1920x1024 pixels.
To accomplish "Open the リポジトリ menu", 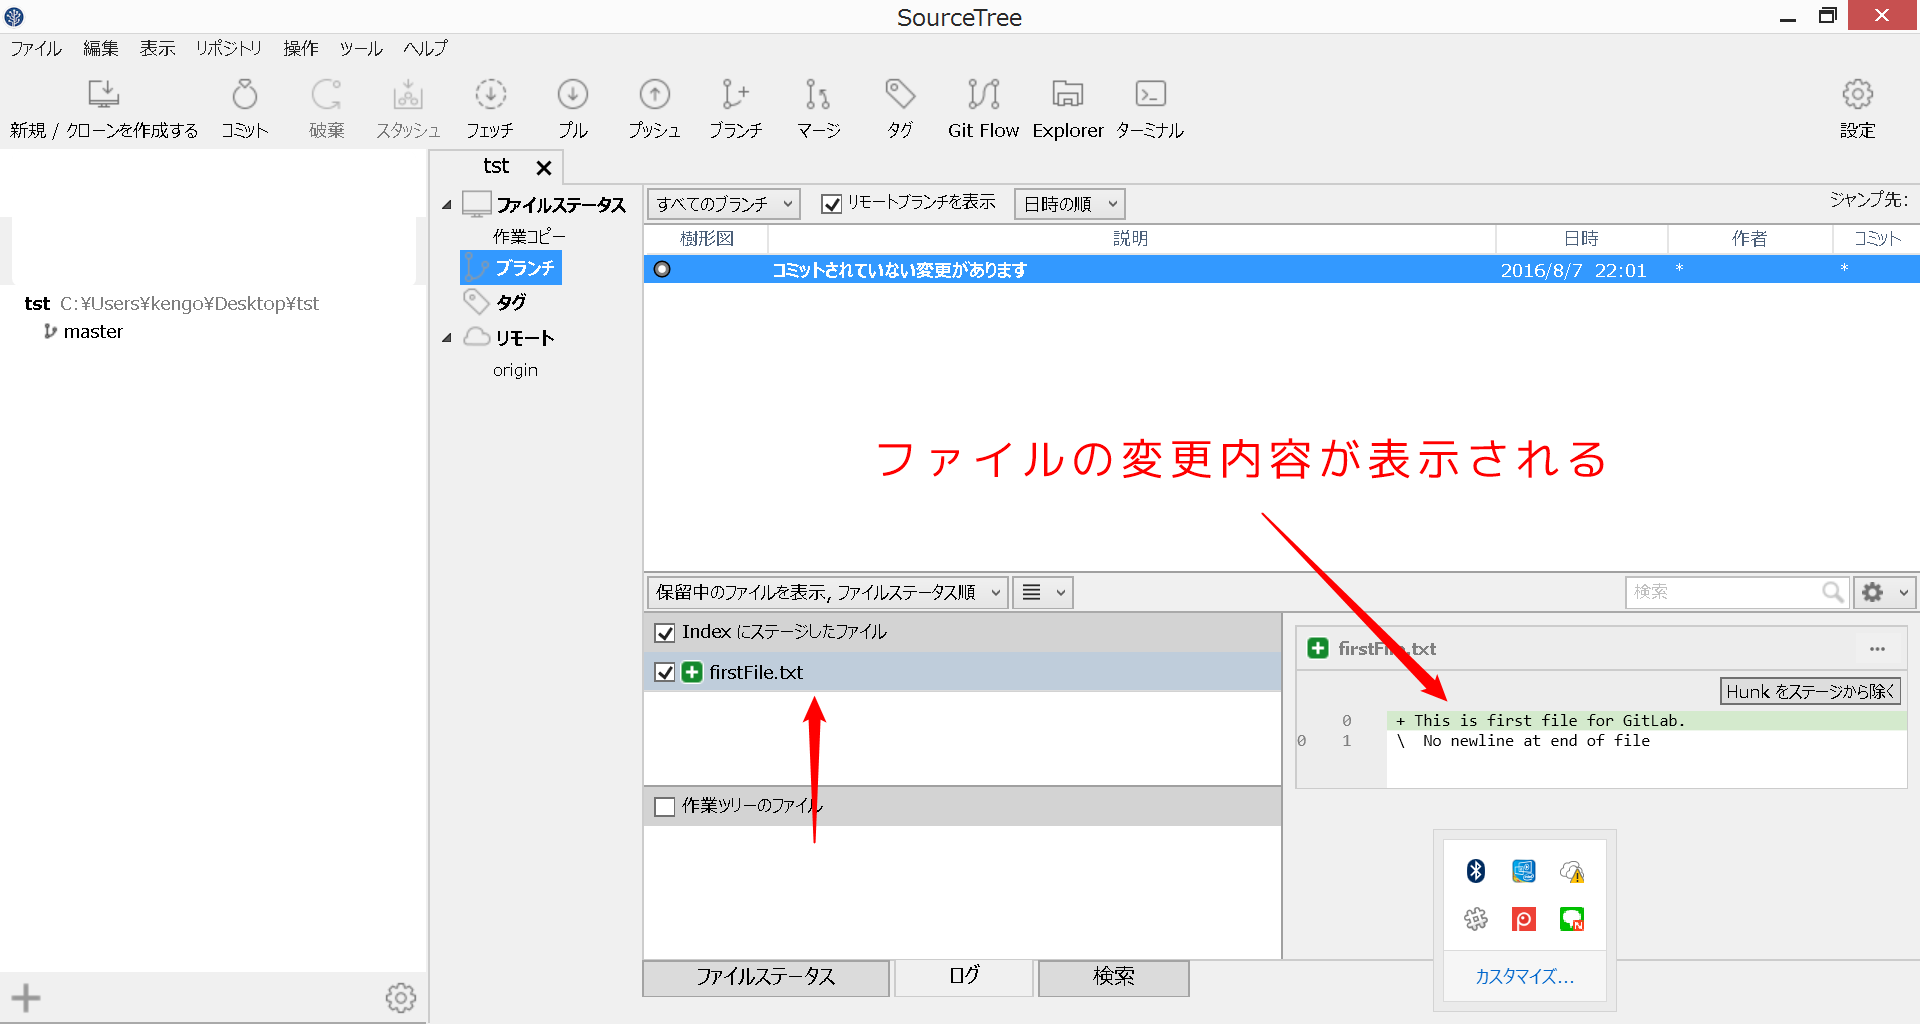I will 229,48.
